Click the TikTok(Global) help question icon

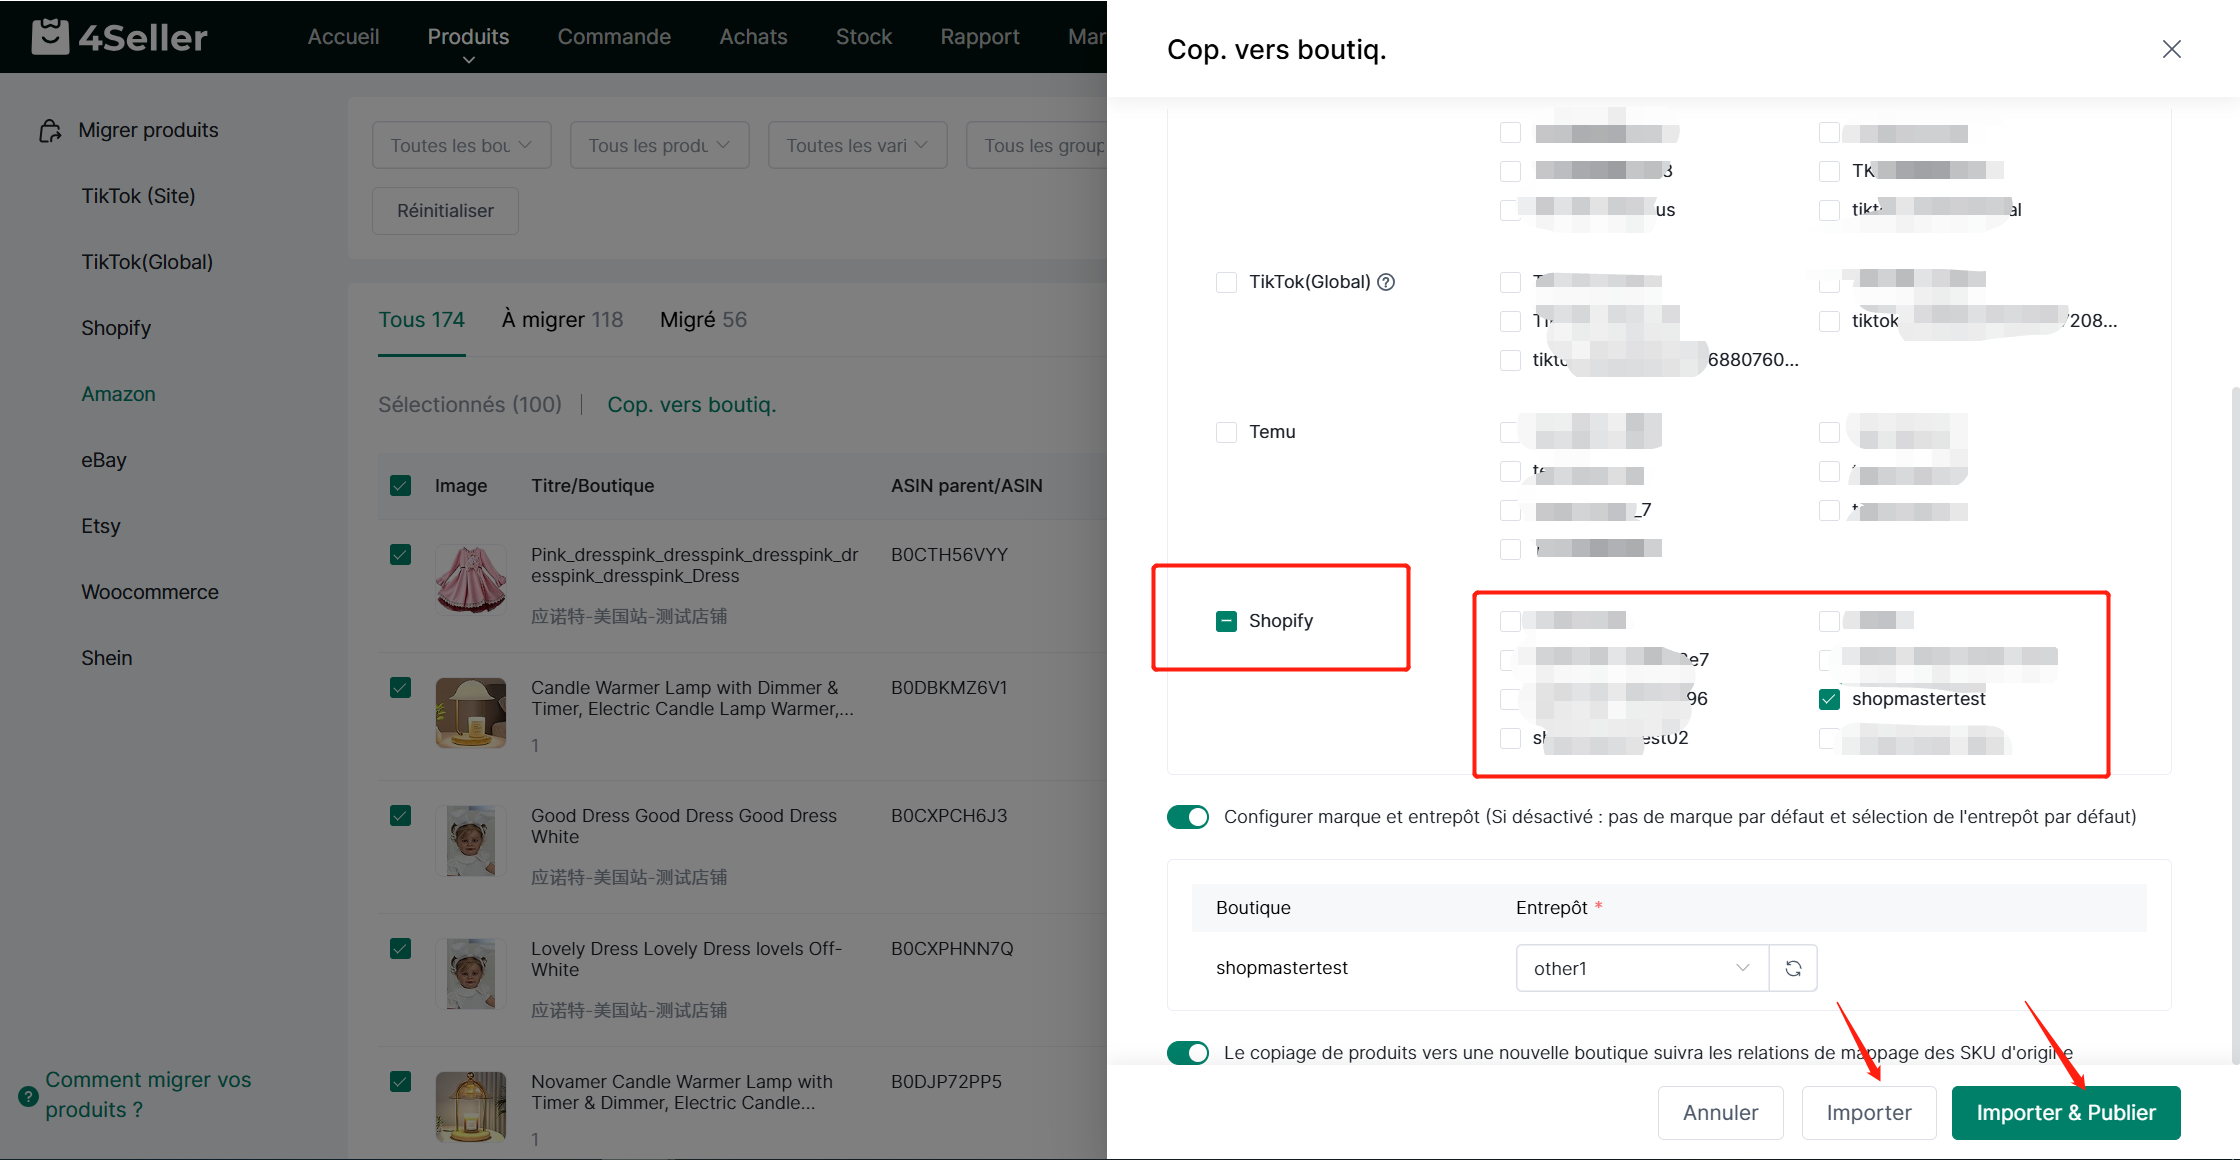(x=1386, y=282)
